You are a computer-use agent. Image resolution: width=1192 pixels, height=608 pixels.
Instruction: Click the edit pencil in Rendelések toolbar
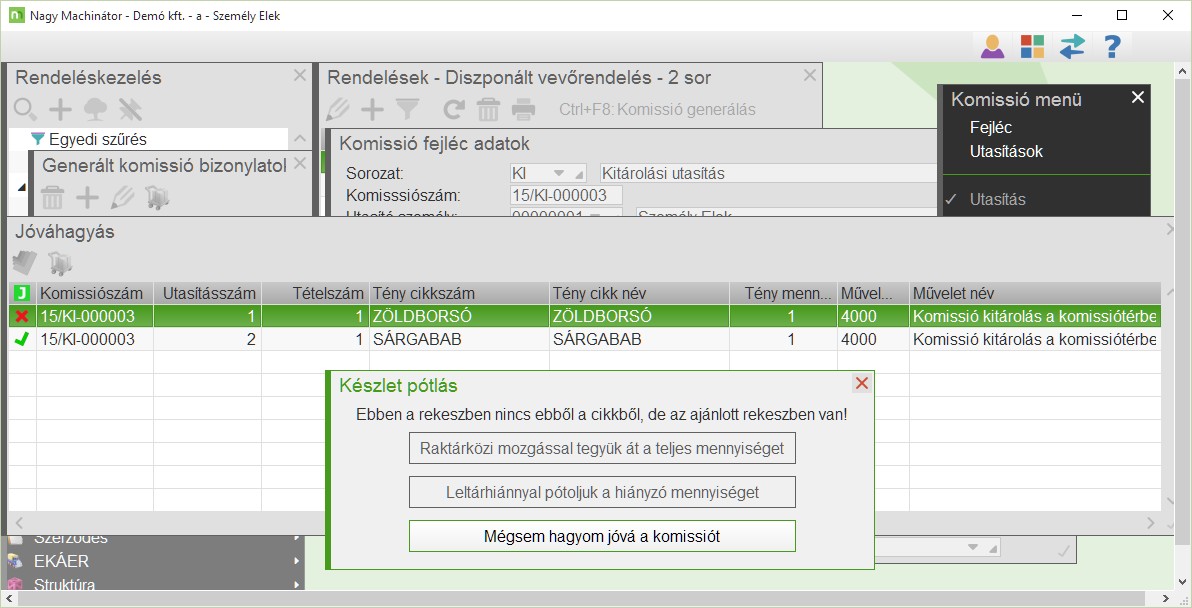pyautogui.click(x=338, y=109)
